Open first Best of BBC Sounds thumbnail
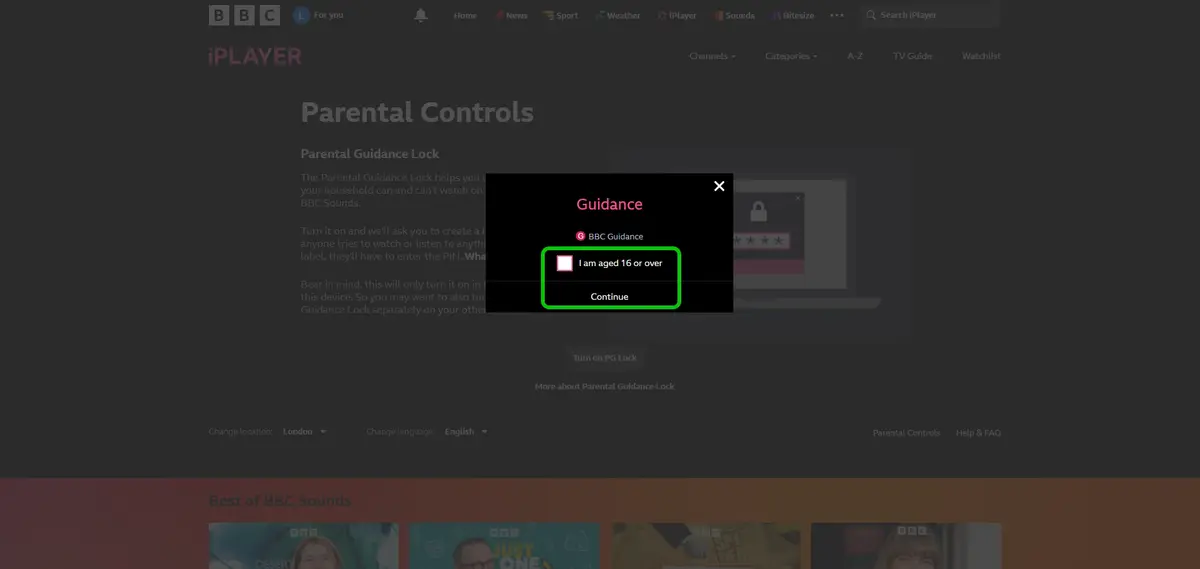The image size is (1200, 569). click(304, 546)
